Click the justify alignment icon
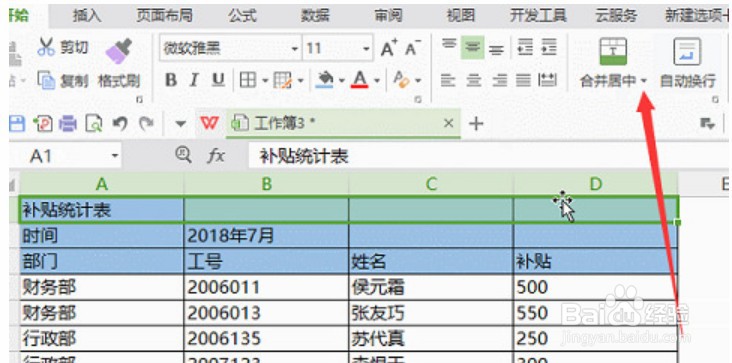This screenshot has height=363, width=732. [x=523, y=80]
